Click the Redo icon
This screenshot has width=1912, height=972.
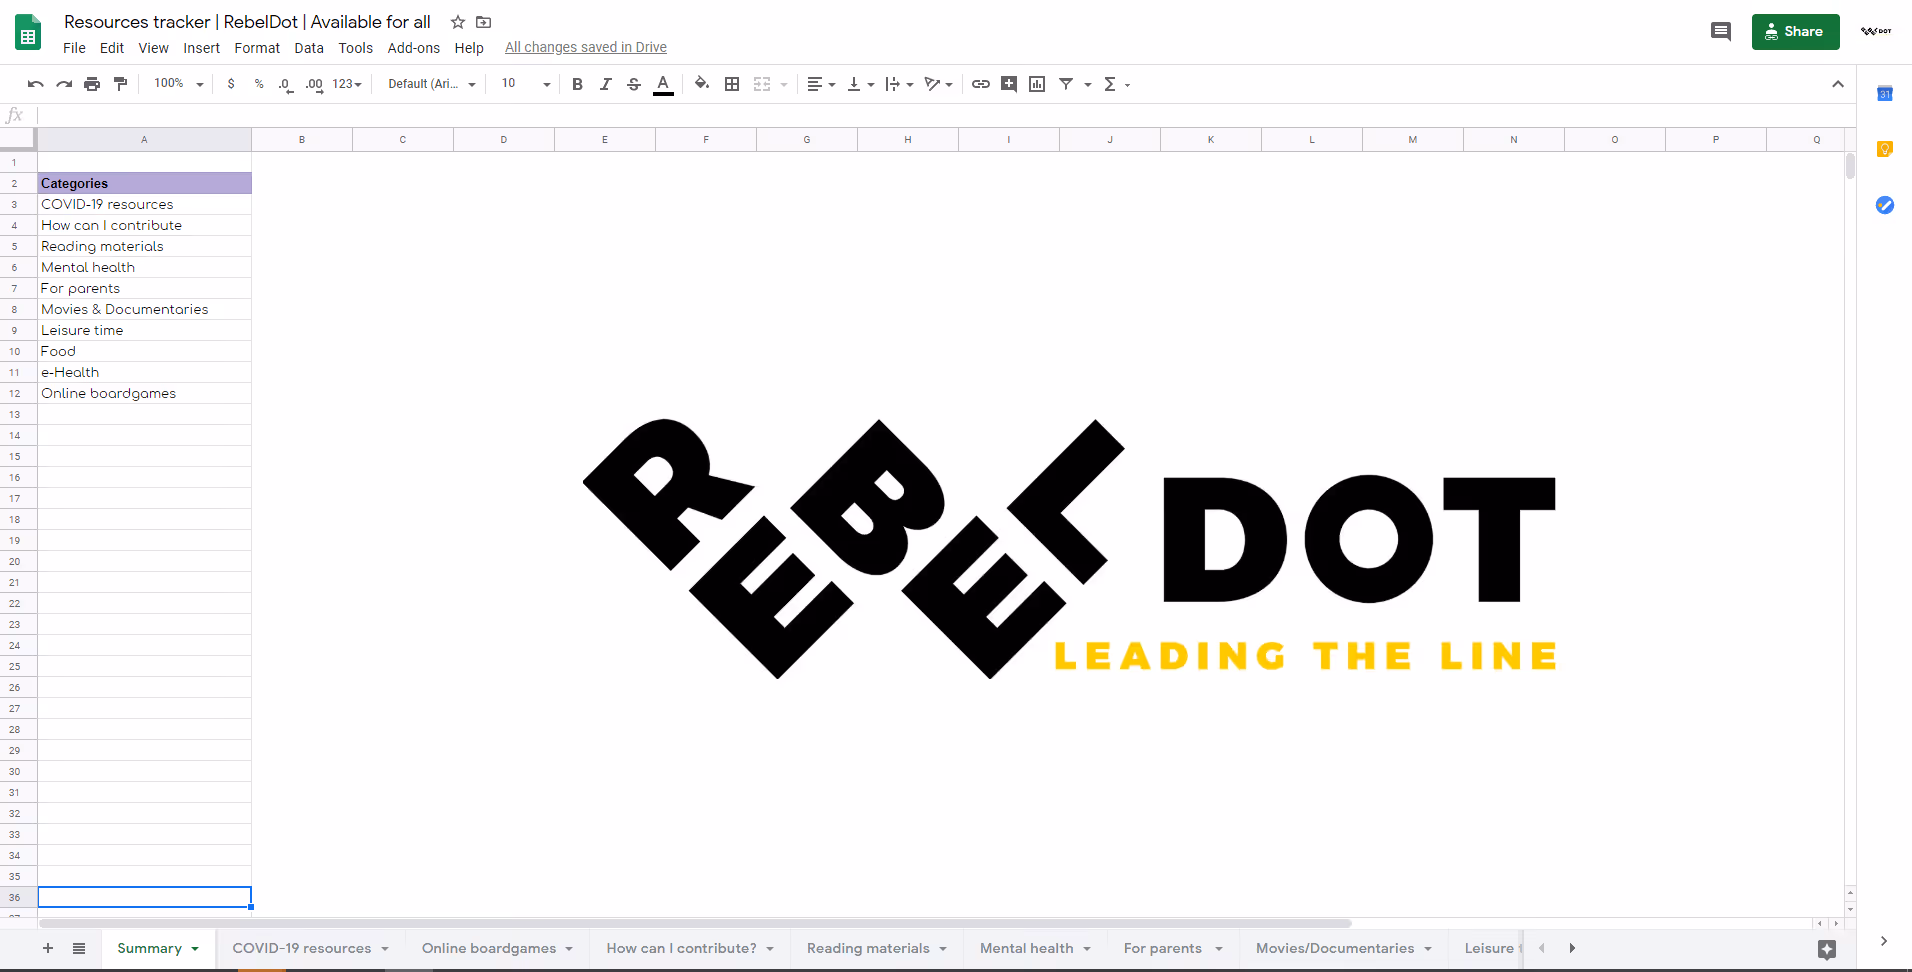[64, 84]
